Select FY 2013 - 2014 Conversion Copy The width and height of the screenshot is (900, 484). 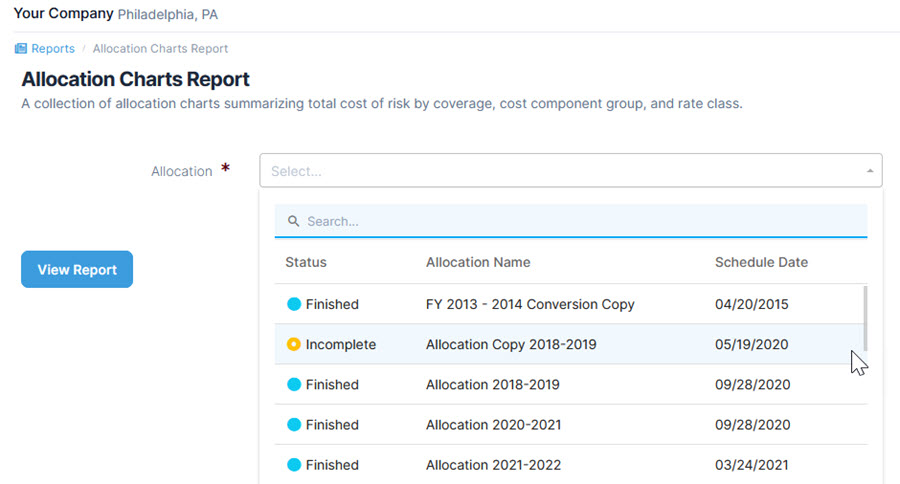[x=530, y=304]
